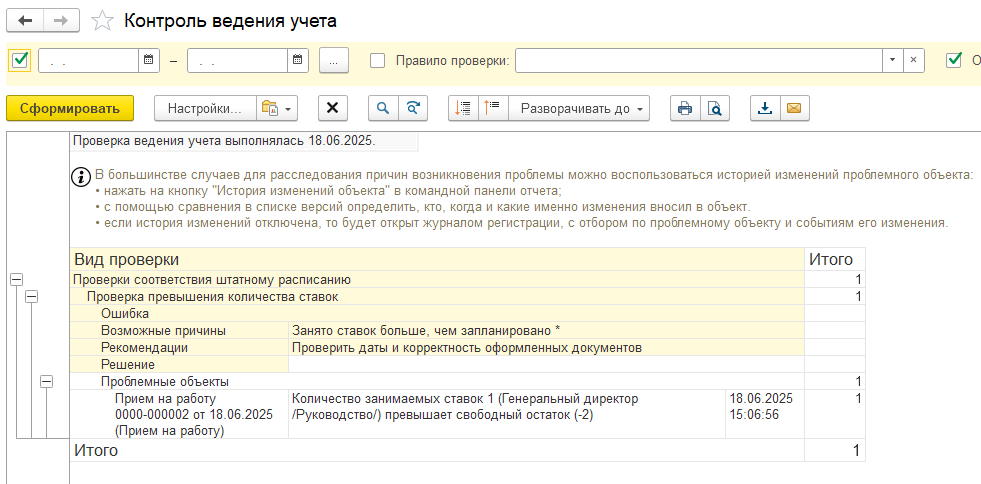Collapse the Проверки соответствия штатному расписанию group
Screen dimensions: 981x484
click(17, 280)
